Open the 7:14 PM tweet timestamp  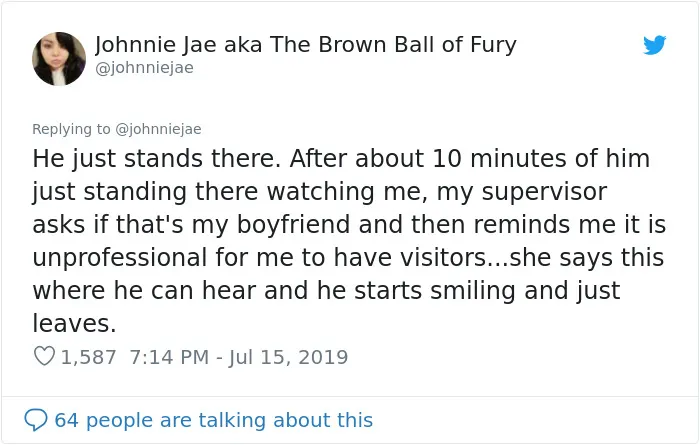click(169, 357)
